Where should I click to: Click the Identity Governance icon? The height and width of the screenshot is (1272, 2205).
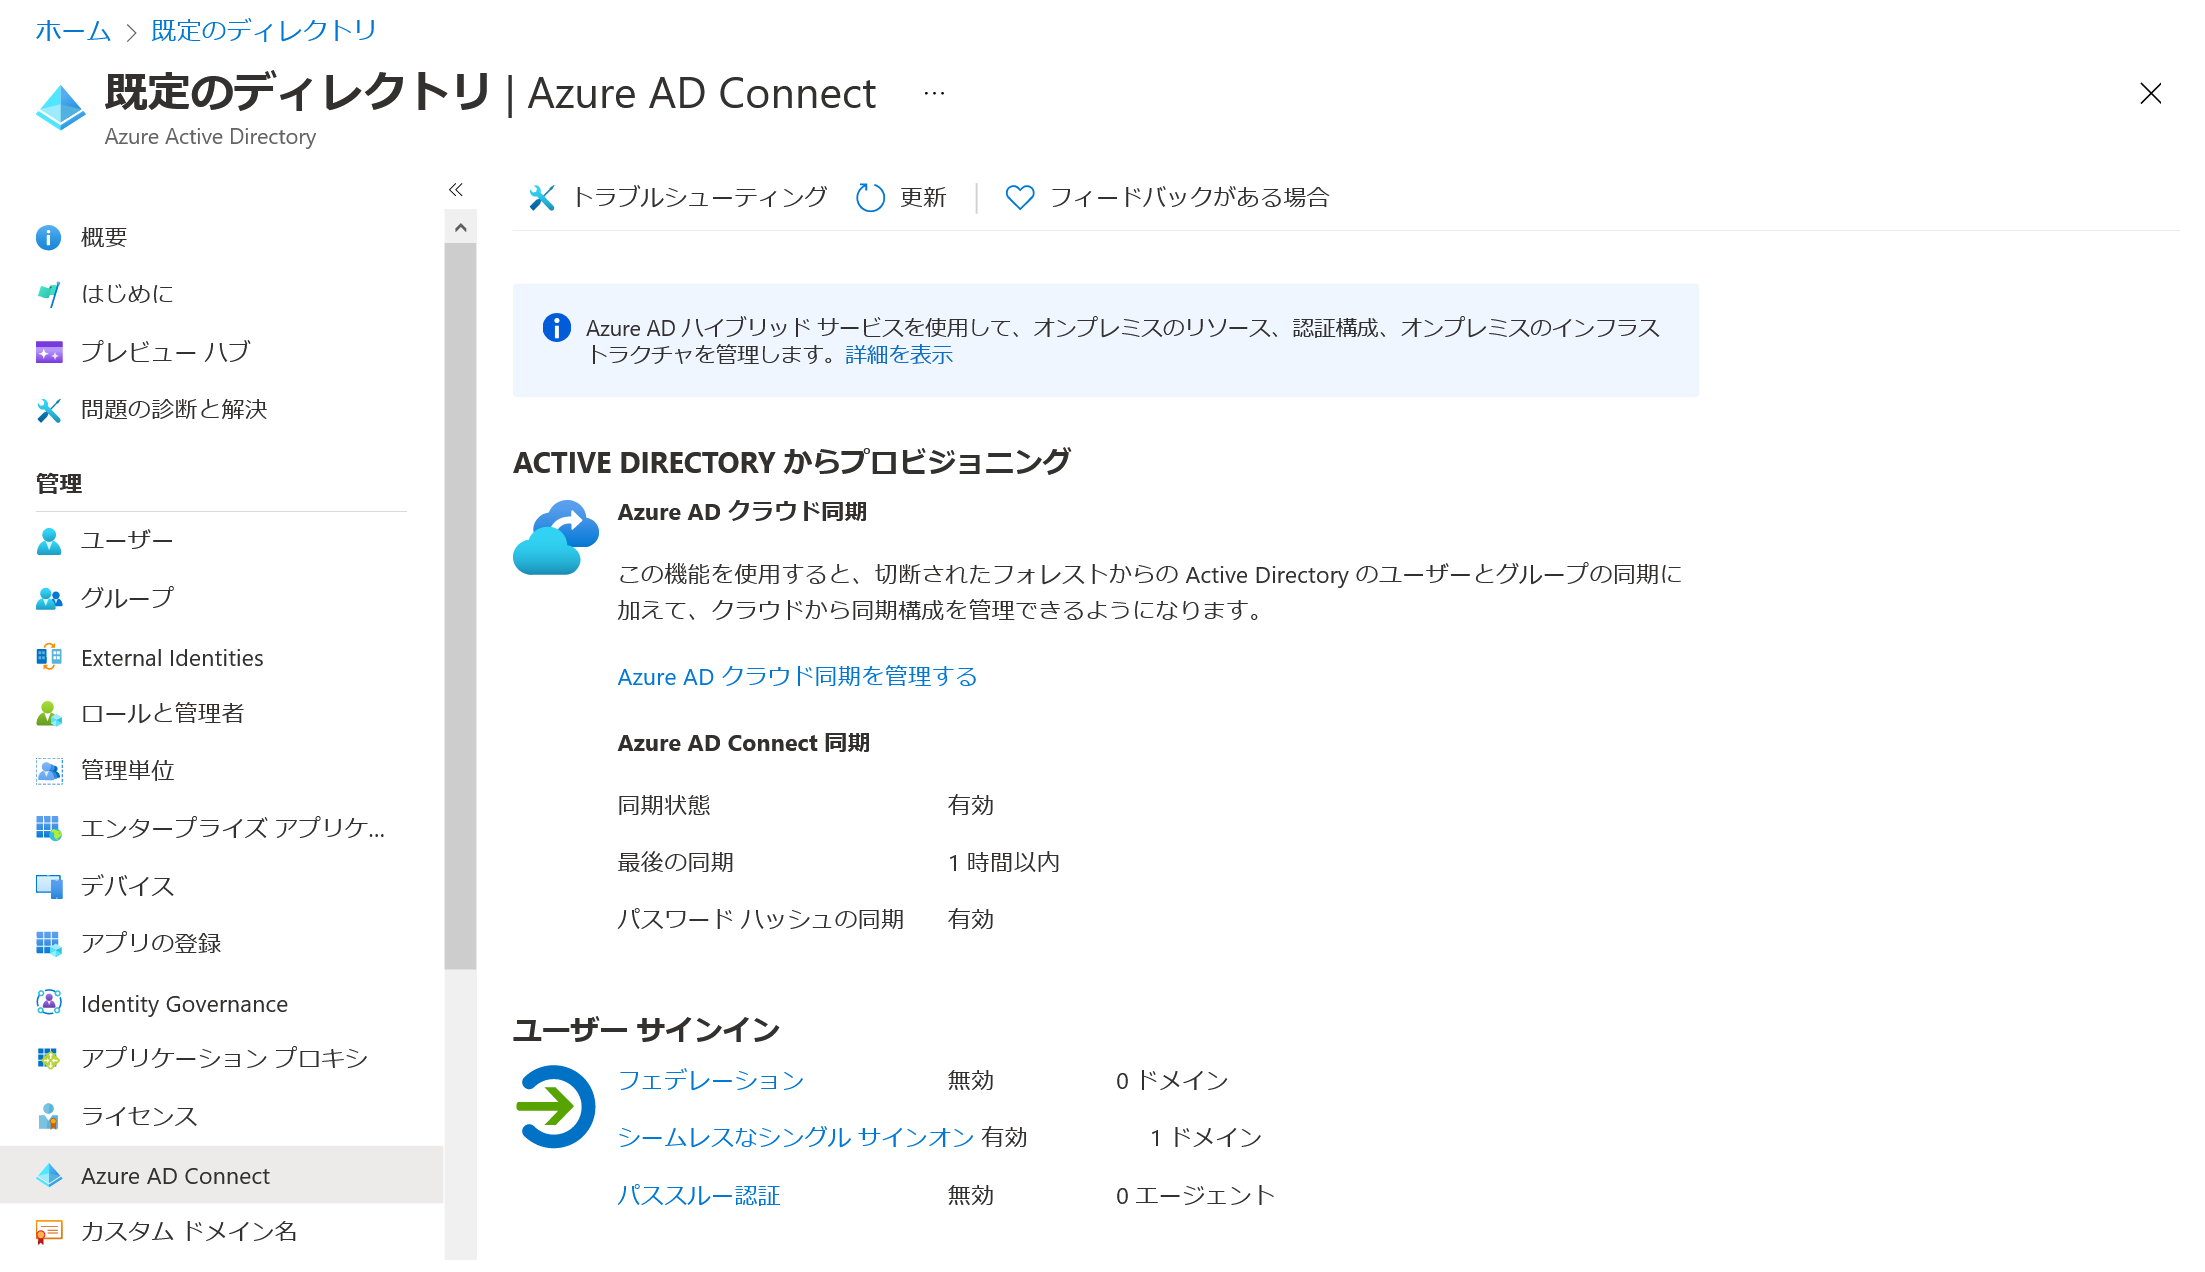pyautogui.click(x=48, y=1002)
